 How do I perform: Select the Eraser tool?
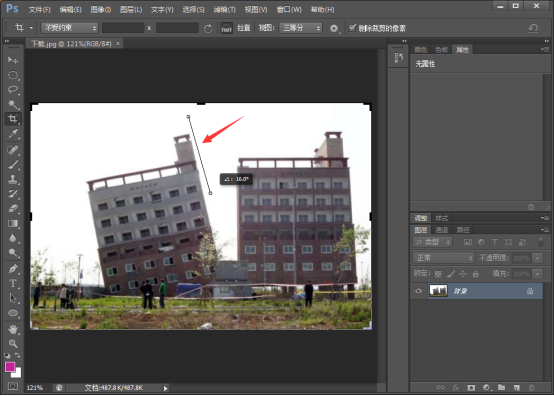tap(13, 208)
